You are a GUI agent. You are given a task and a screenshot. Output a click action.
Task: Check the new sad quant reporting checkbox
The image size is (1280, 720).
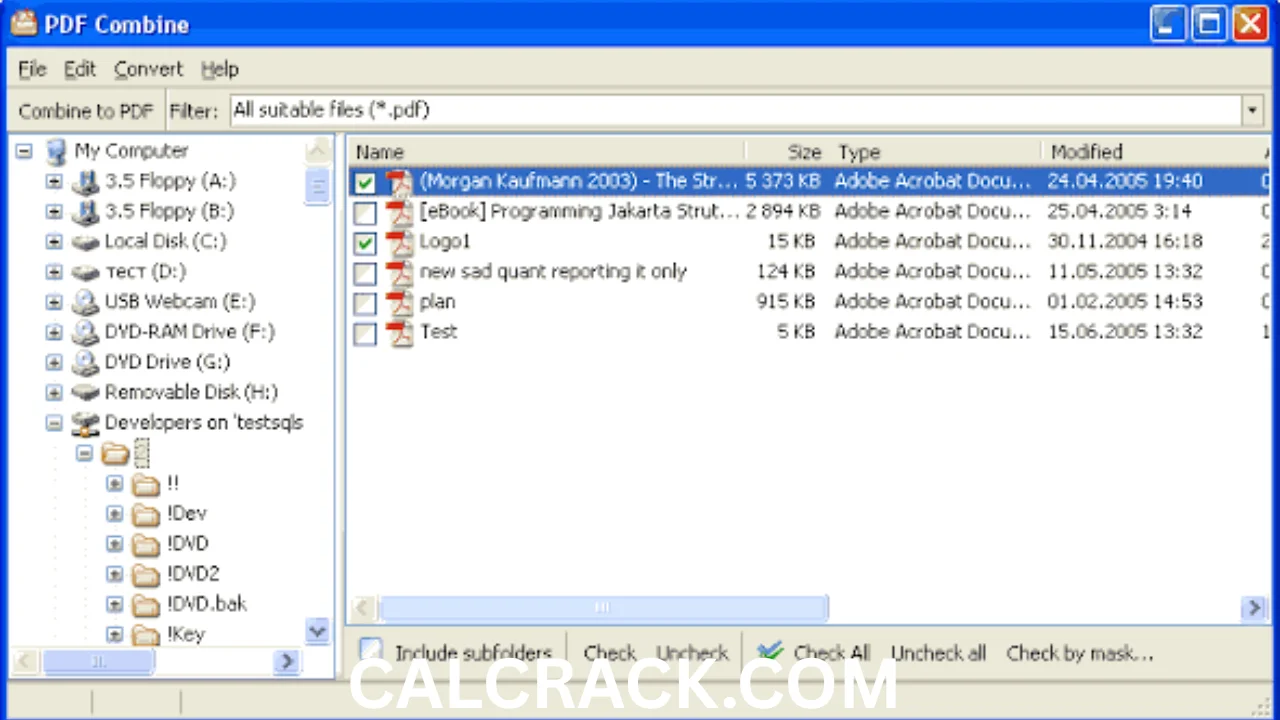tap(365, 273)
